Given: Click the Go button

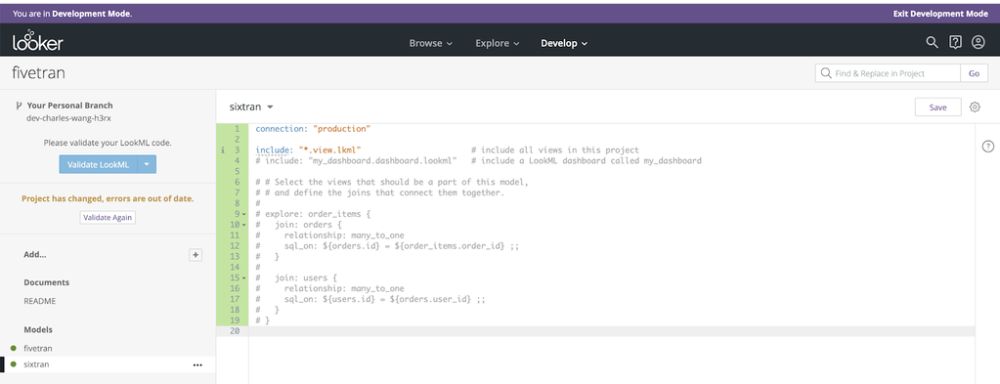Looking at the screenshot, I should [x=974, y=73].
